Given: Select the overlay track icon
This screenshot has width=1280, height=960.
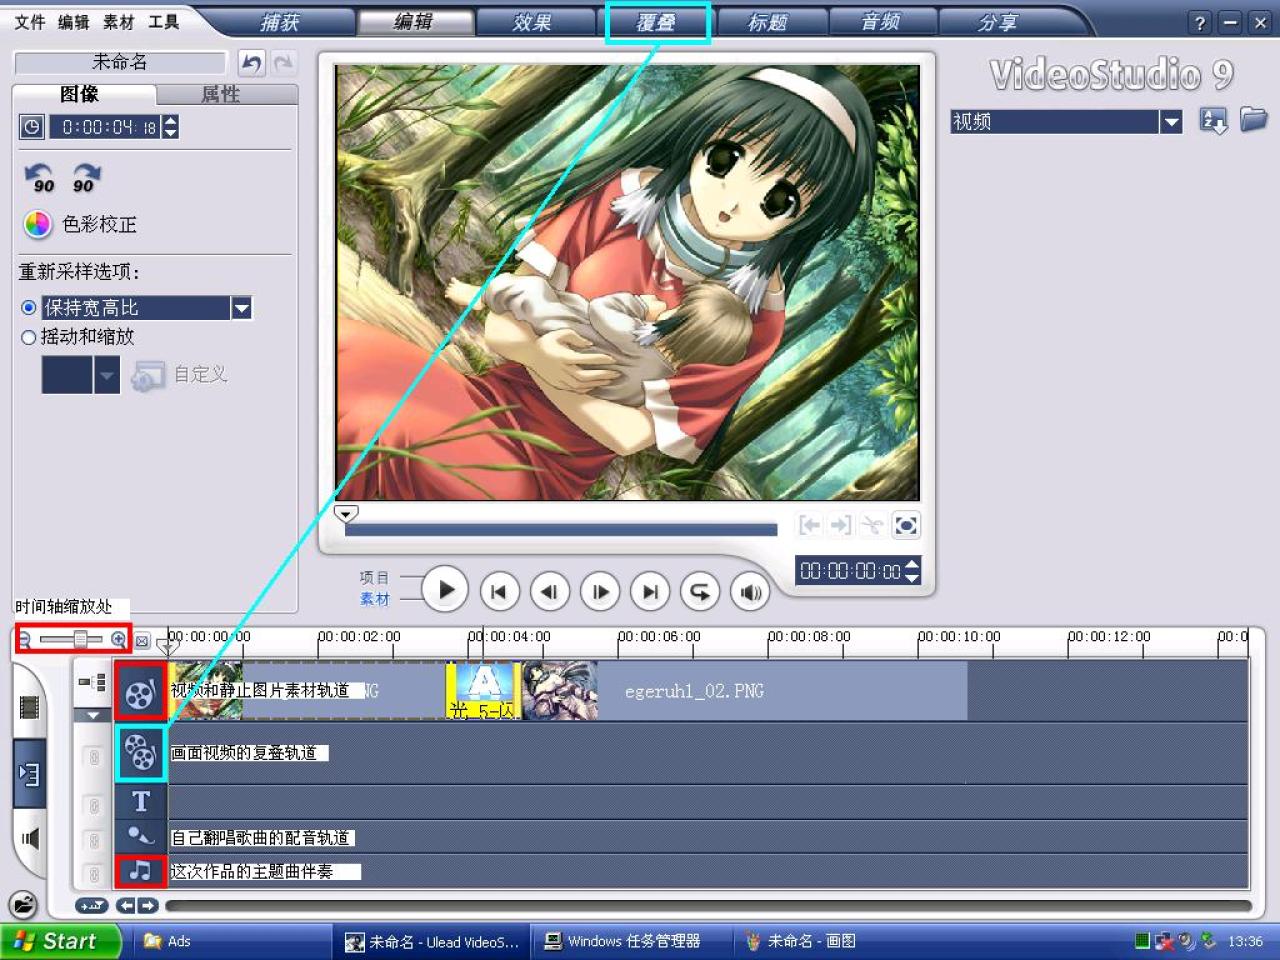Looking at the screenshot, I should tap(140, 753).
